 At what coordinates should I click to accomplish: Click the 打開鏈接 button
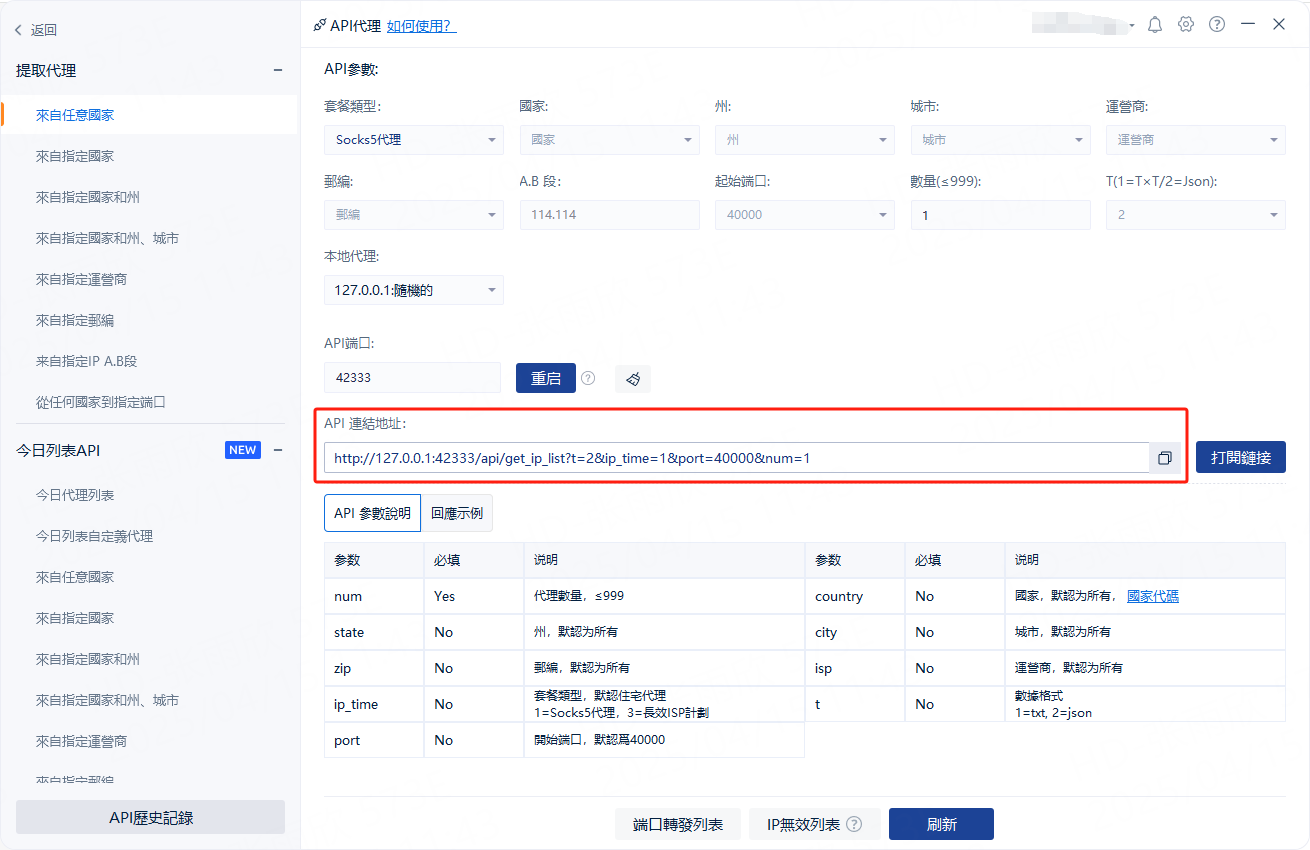1240,458
